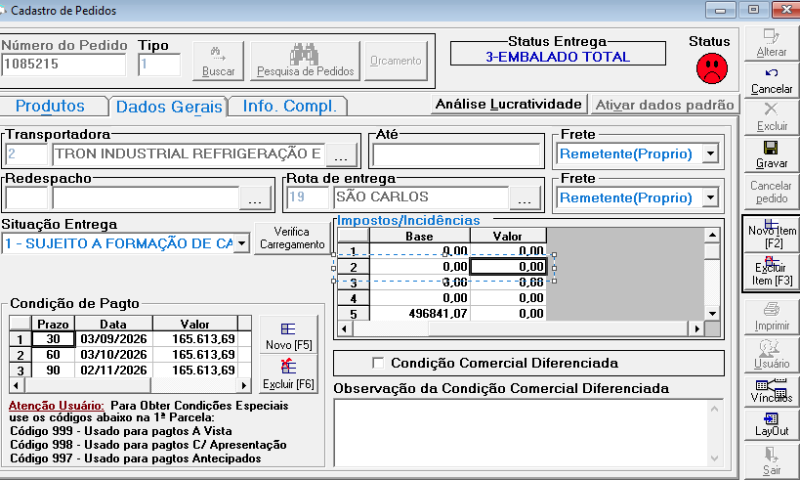Click down arrow of Impostos vertical scrollbar
The height and width of the screenshot is (480, 800).
click(x=712, y=314)
